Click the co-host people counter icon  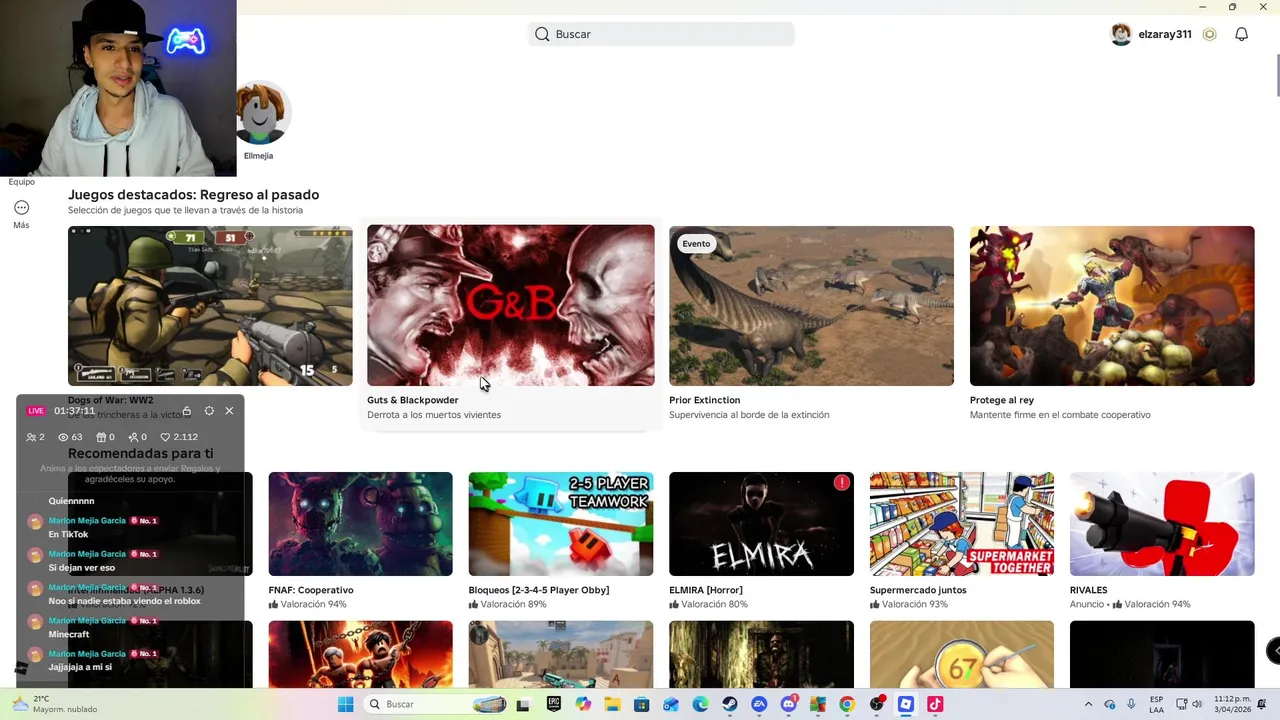click(31, 437)
